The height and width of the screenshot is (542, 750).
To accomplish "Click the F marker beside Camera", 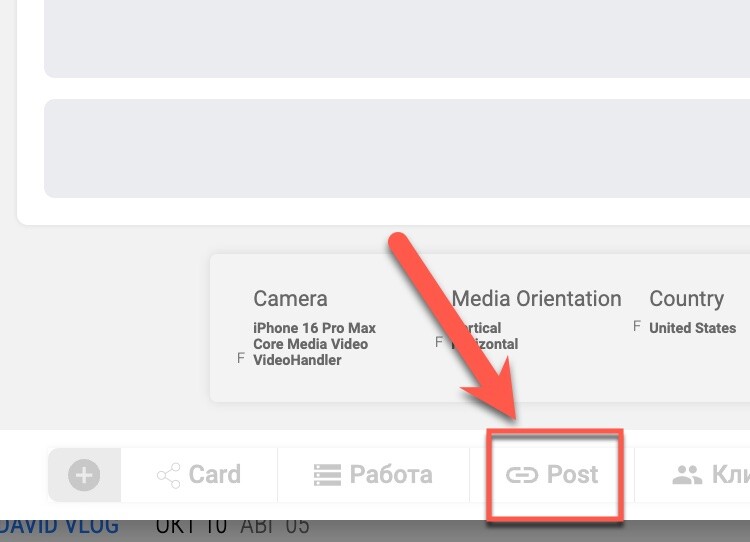I will tap(241, 358).
